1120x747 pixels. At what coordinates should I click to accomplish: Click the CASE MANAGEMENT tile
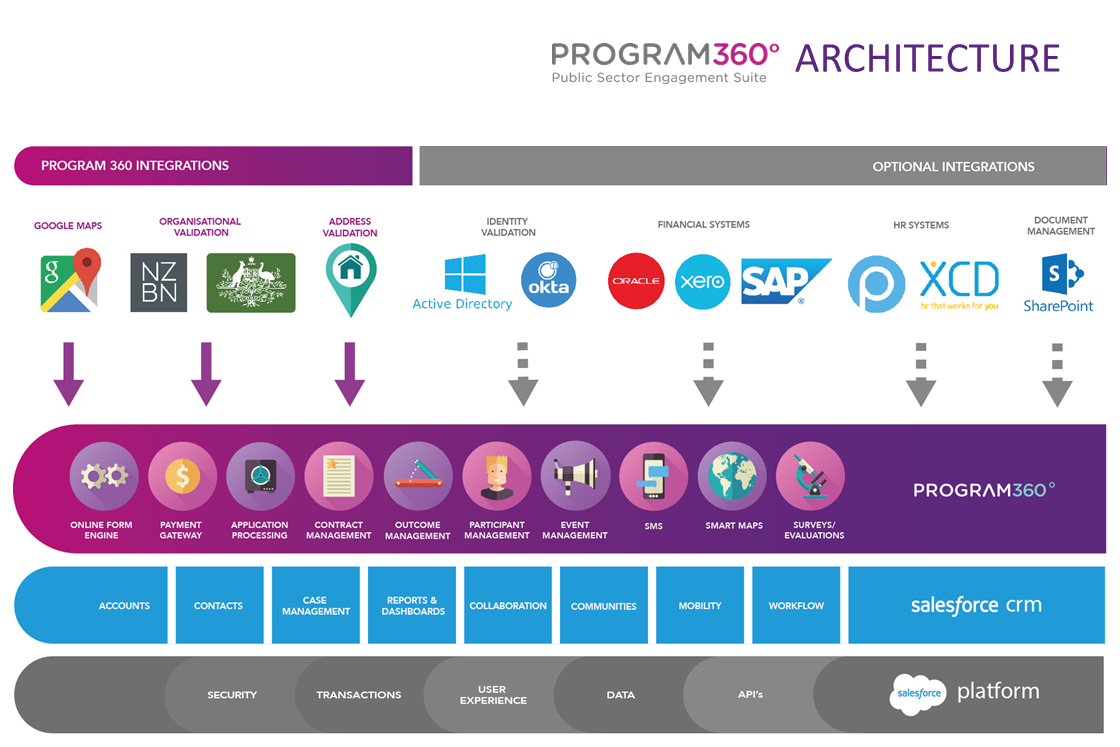(x=316, y=606)
